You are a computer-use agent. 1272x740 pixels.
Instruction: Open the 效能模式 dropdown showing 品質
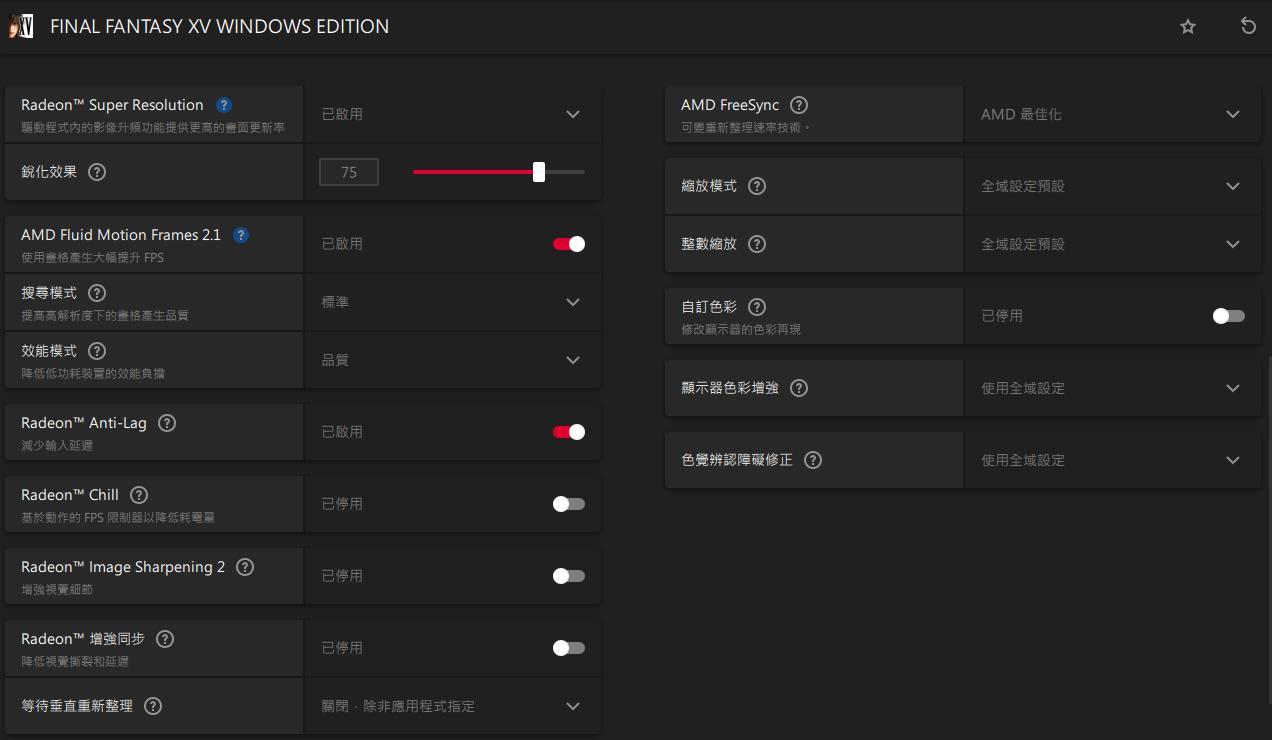point(453,360)
